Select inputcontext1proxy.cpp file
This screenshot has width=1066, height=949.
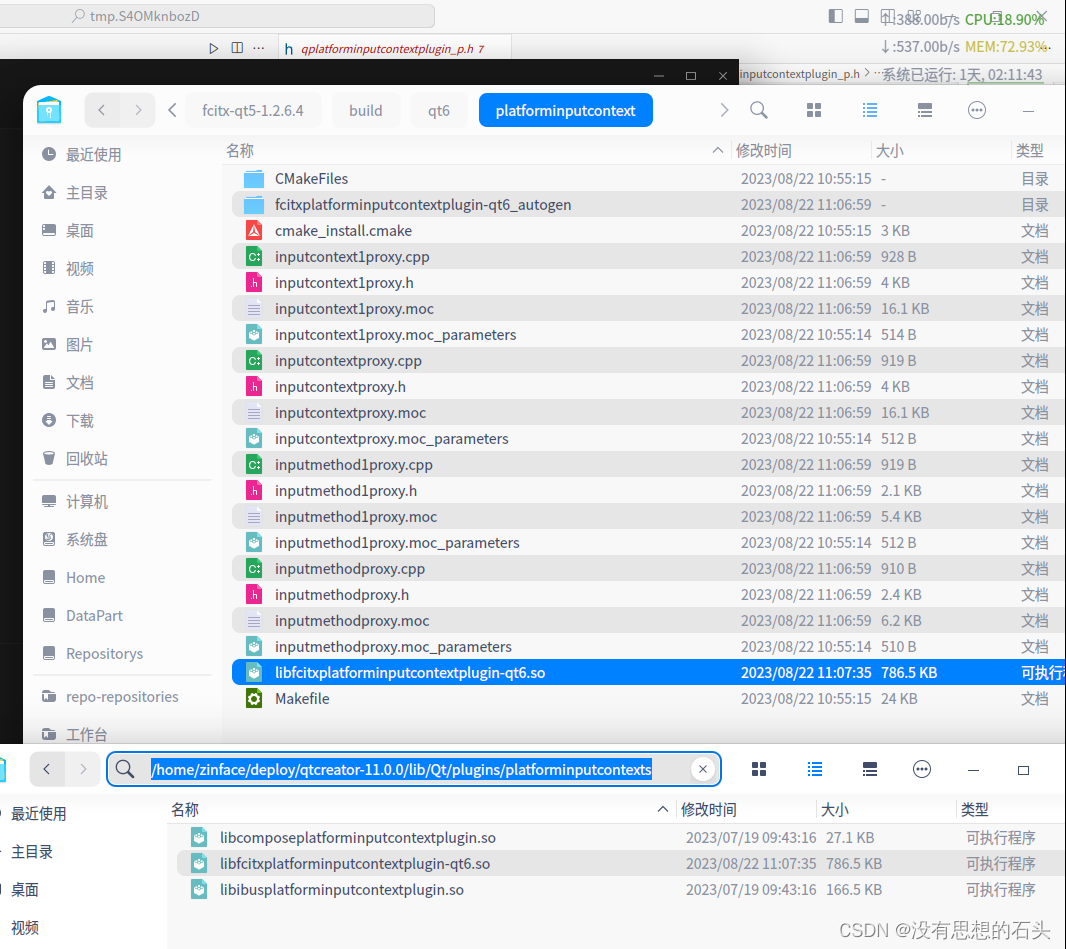pos(648,257)
